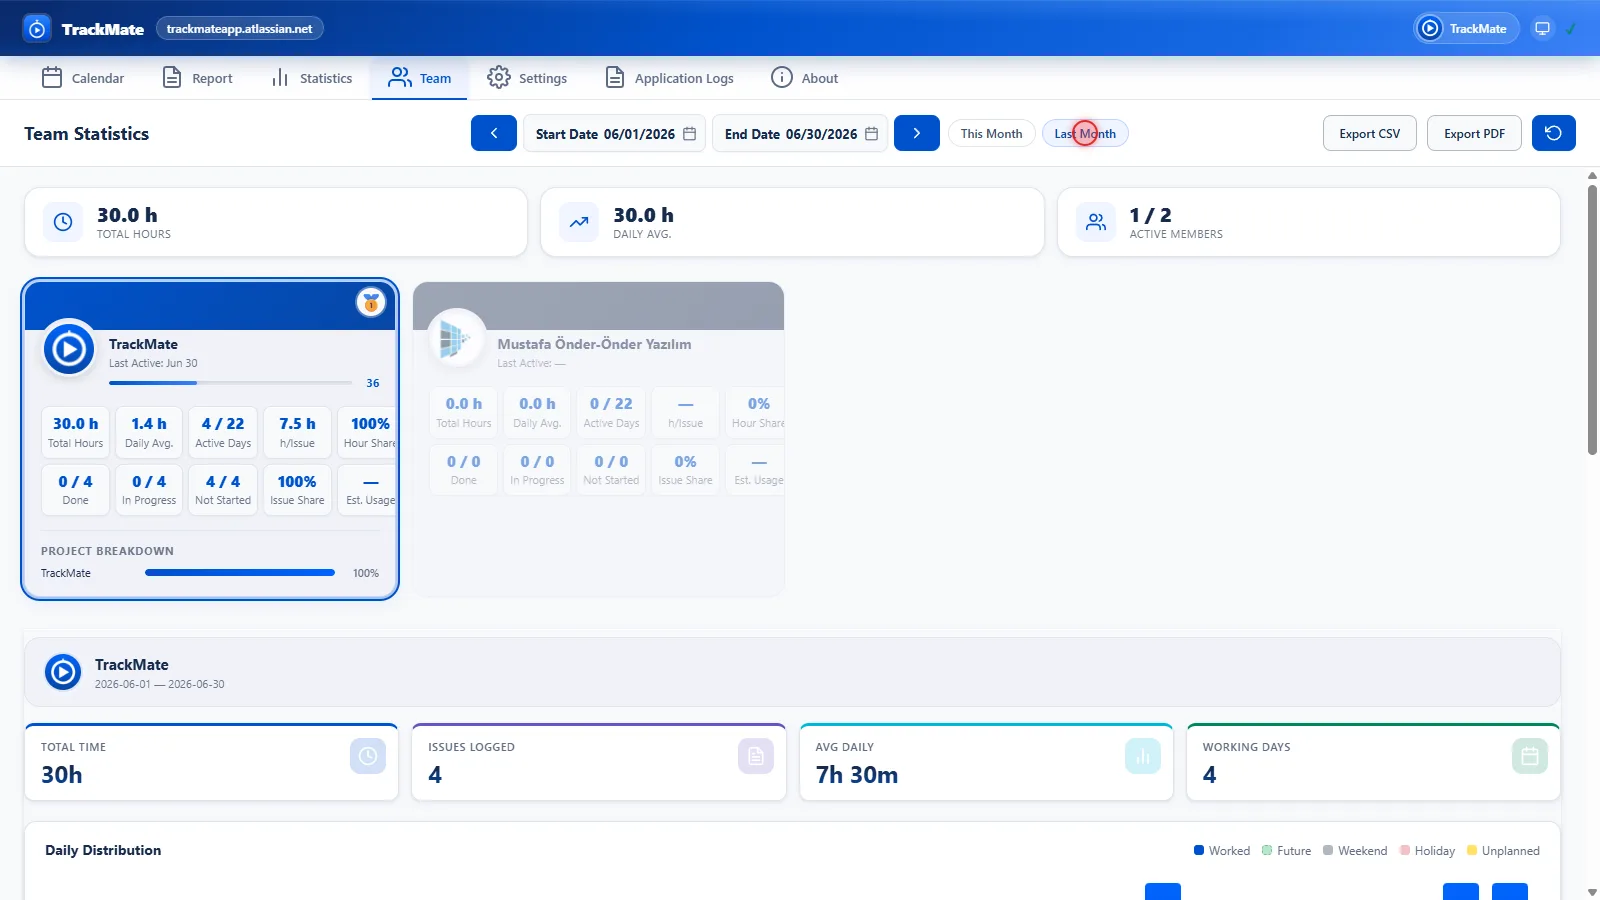Click the people icon on Active Members card
Image resolution: width=1600 pixels, height=900 pixels.
(1096, 222)
